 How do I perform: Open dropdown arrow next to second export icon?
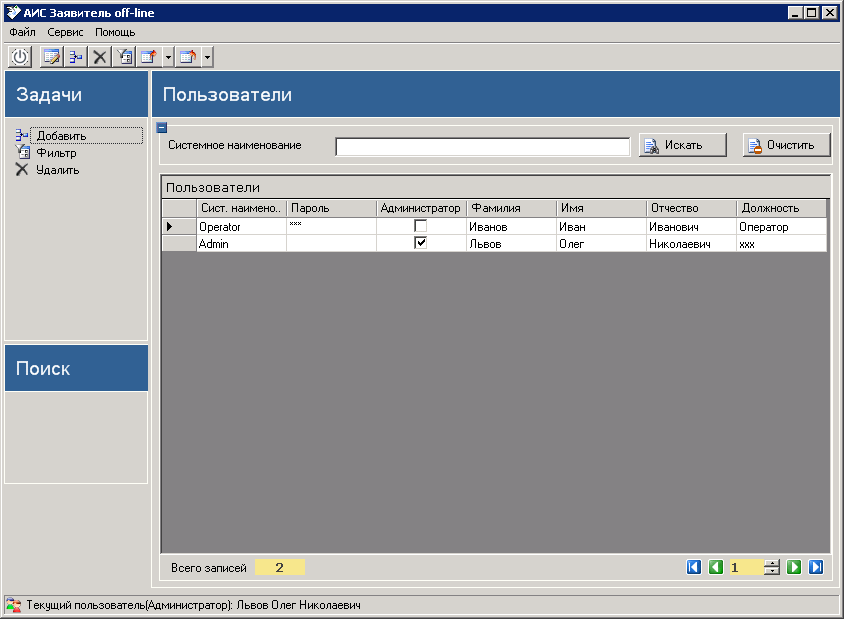(x=208, y=57)
